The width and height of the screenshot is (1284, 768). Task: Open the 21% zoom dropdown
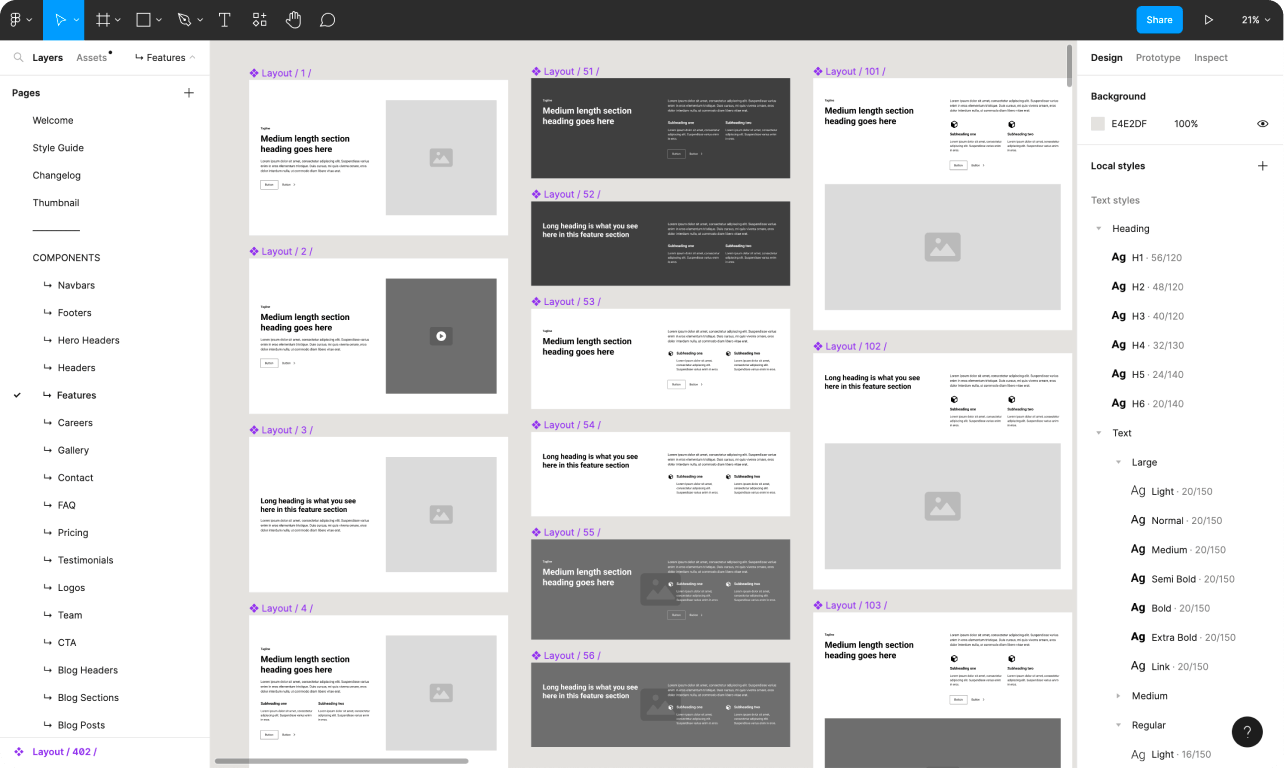[1255, 20]
